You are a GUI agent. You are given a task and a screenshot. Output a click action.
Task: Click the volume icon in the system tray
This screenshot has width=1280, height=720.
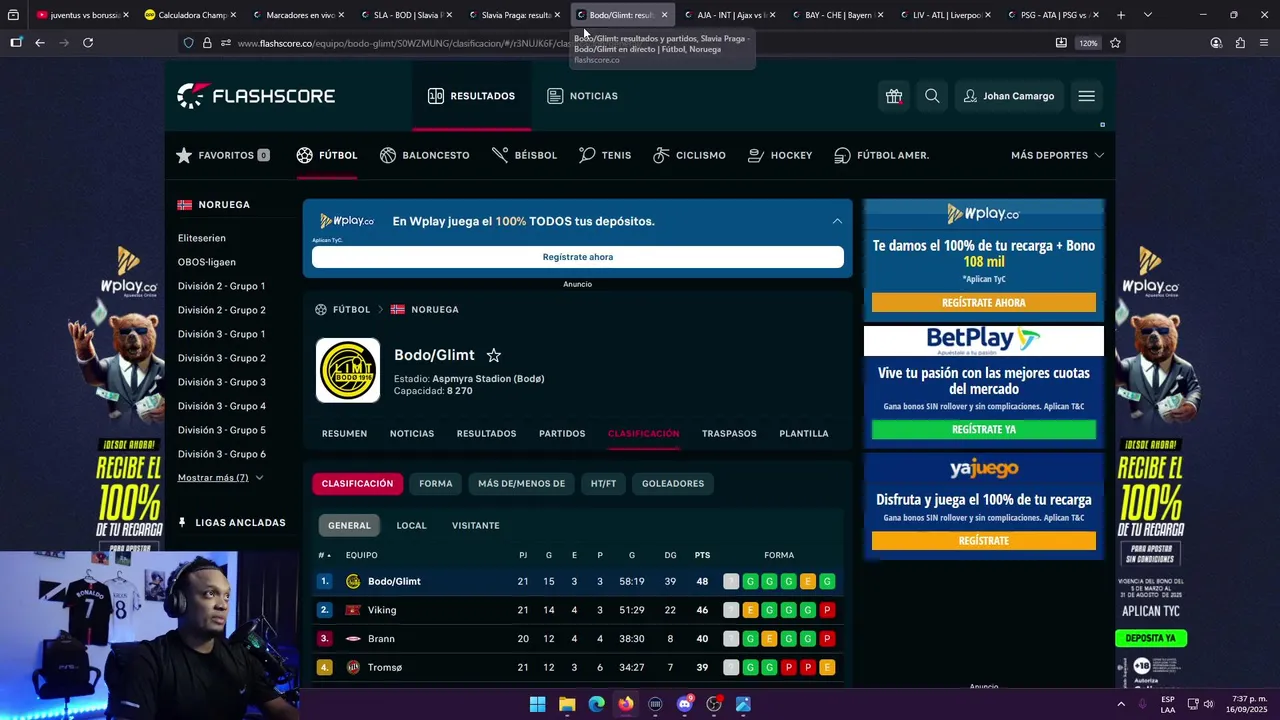pos(1208,704)
